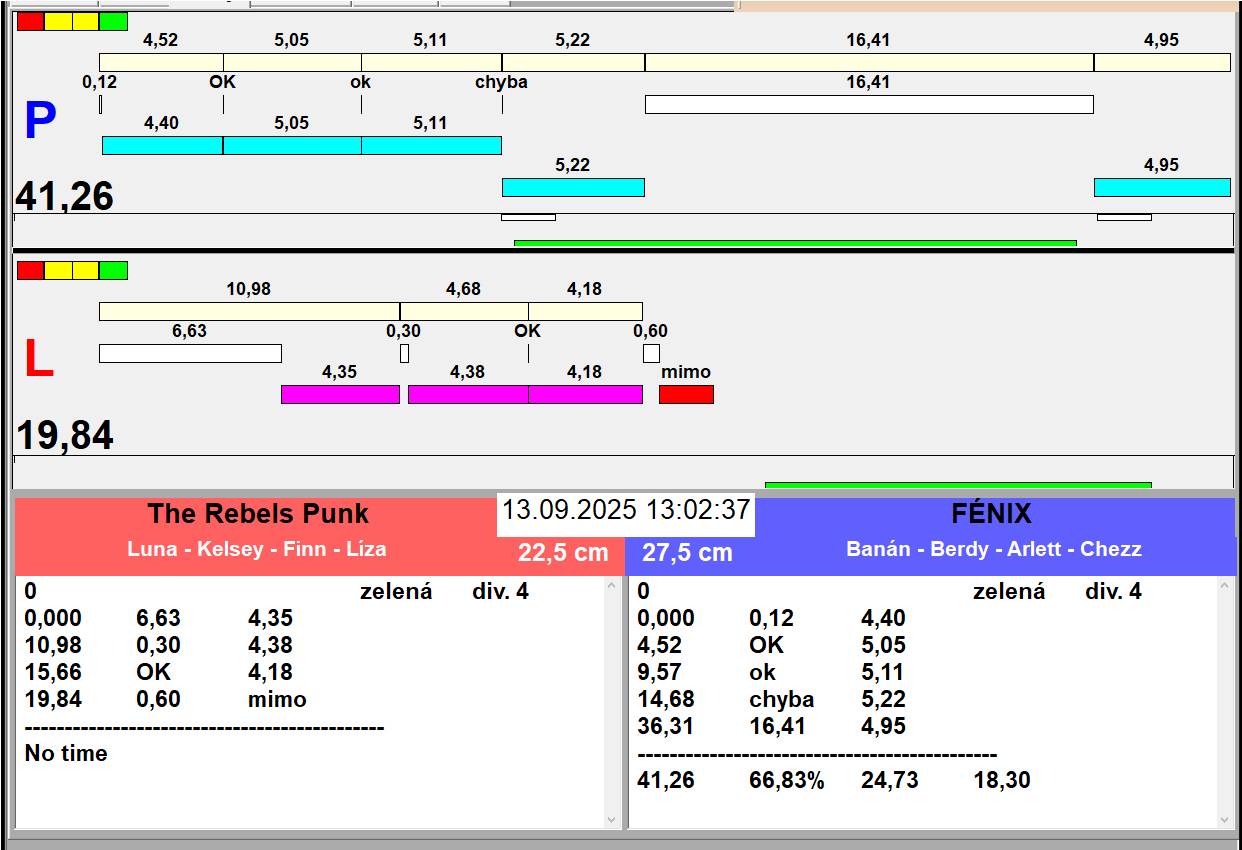The height and width of the screenshot is (850, 1242).
Task: Click the green start light in lane P
Action: tap(114, 21)
